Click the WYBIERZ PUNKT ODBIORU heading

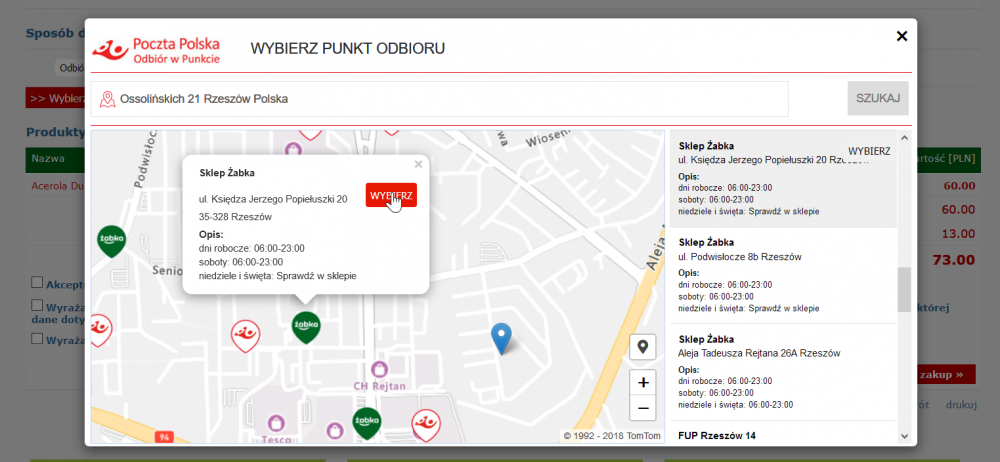tap(348, 48)
